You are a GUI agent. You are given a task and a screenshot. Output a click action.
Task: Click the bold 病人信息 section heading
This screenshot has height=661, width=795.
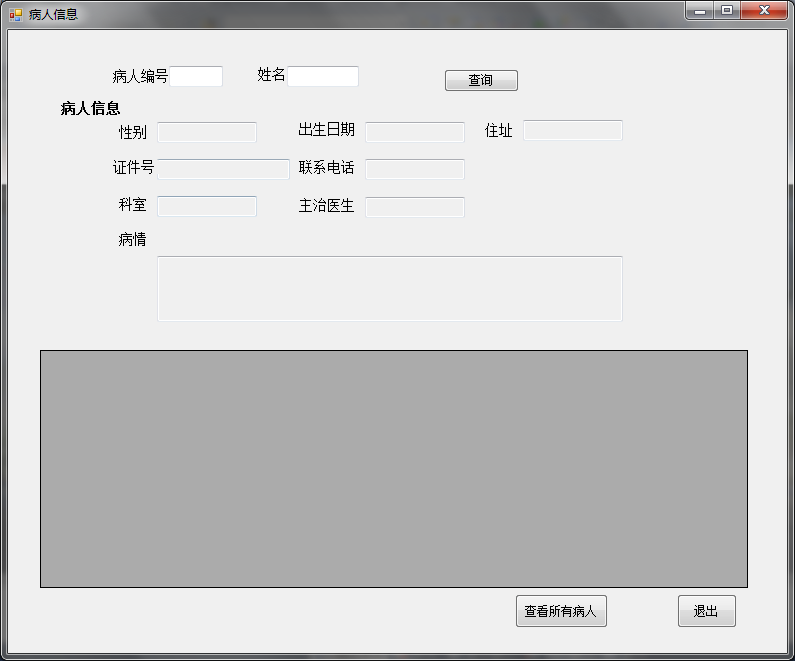click(90, 108)
